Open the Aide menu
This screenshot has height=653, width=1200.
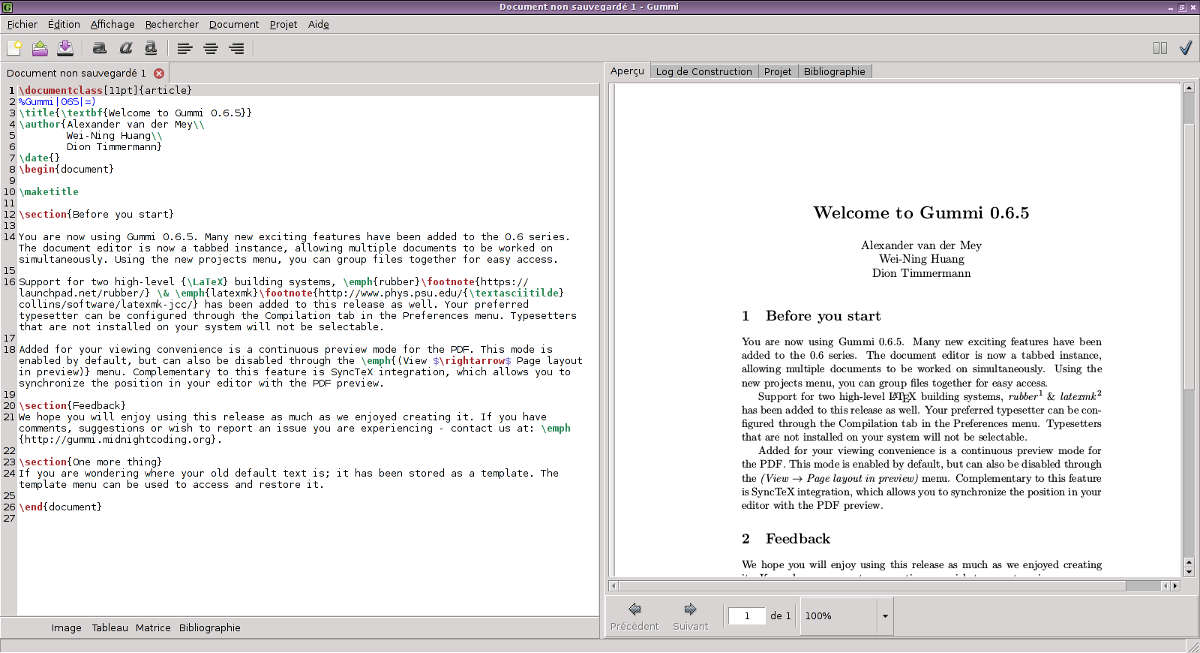318,24
